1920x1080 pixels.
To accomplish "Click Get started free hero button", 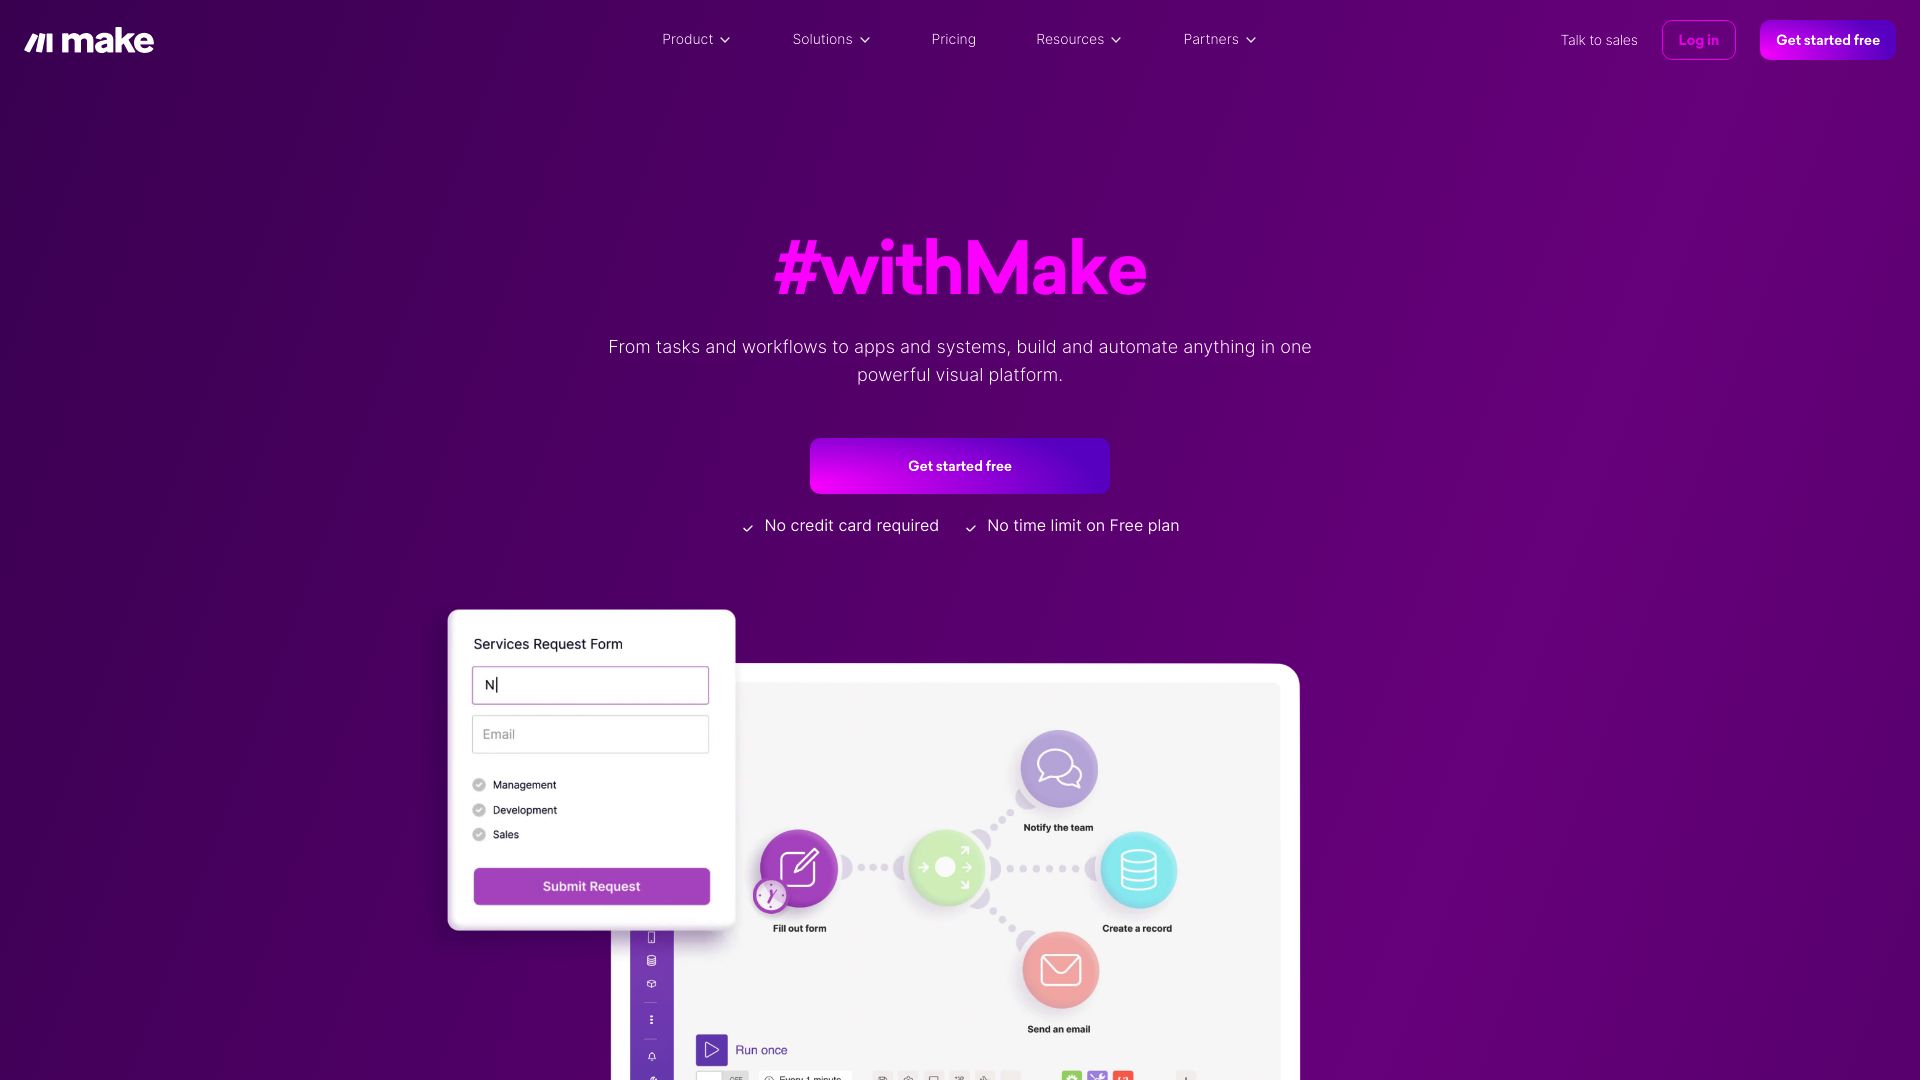I will 960,465.
